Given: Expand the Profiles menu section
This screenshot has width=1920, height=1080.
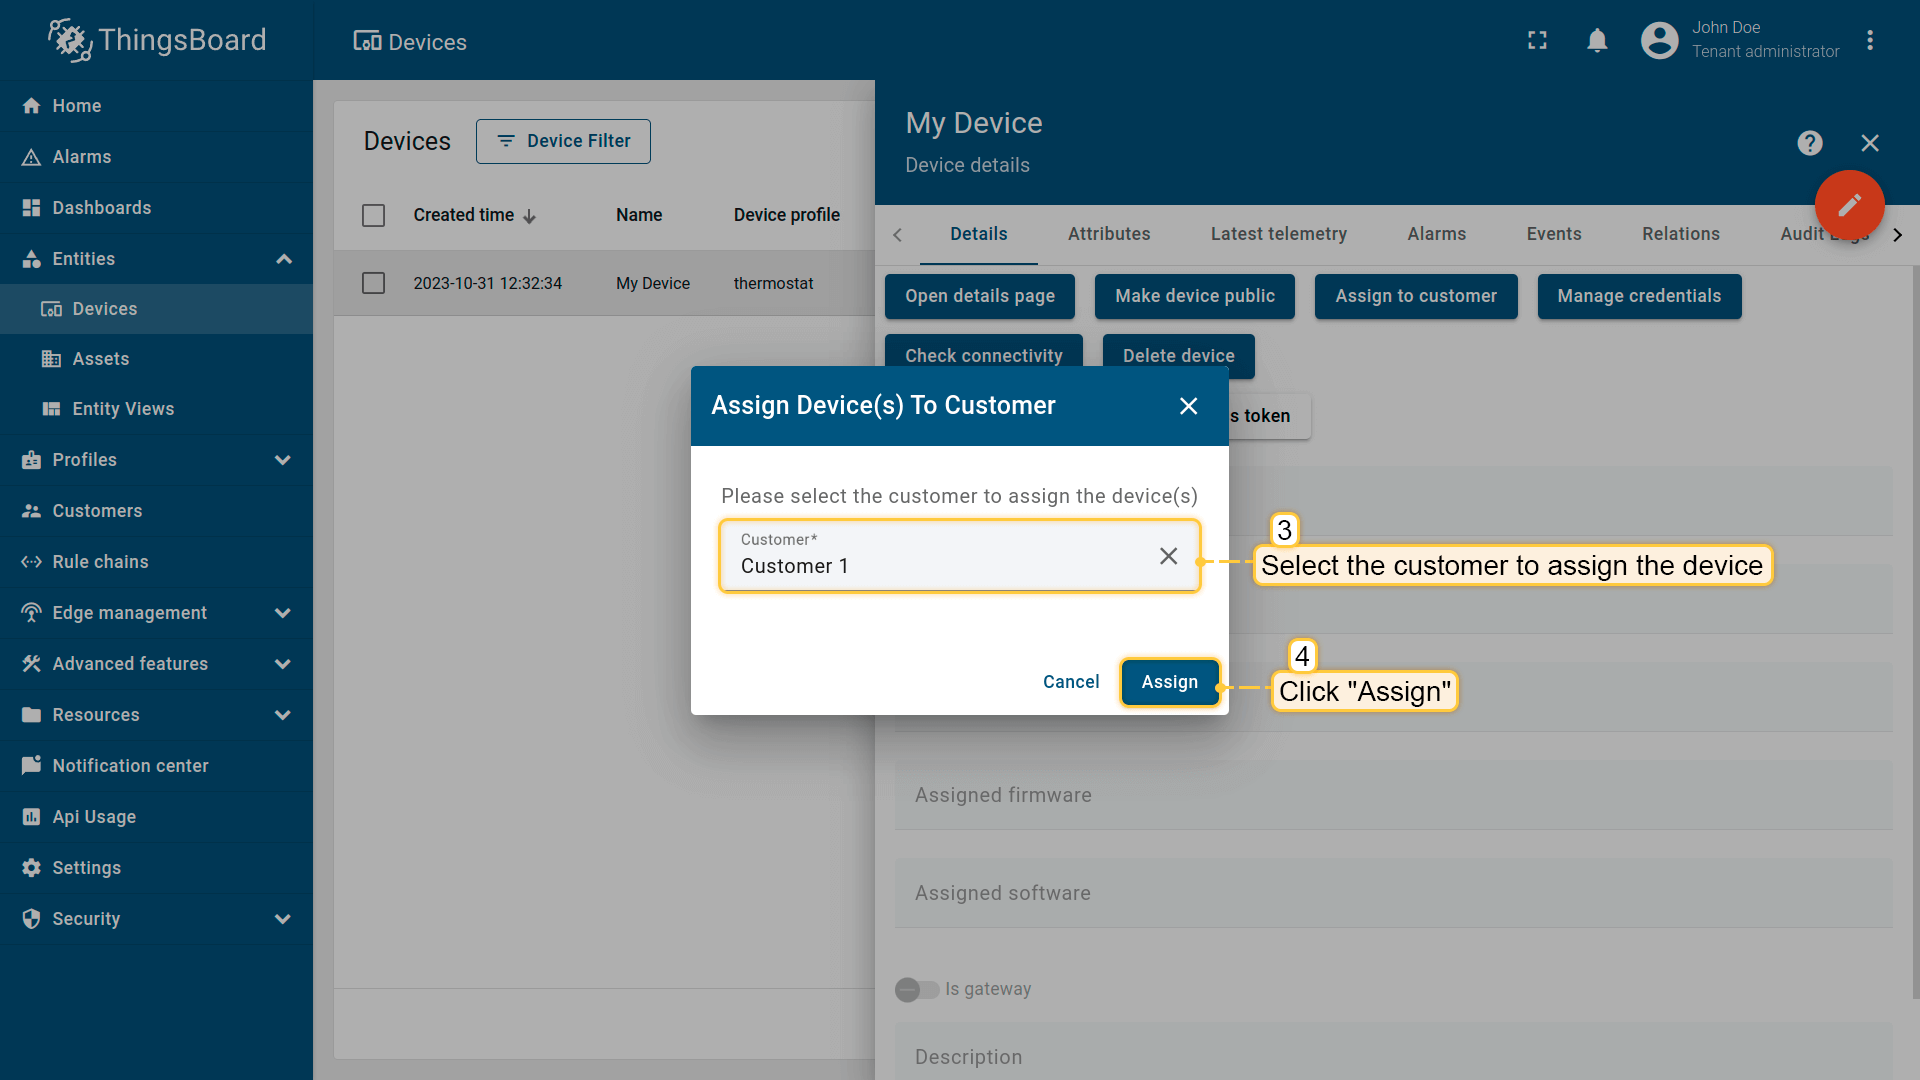Looking at the screenshot, I should click(282, 460).
